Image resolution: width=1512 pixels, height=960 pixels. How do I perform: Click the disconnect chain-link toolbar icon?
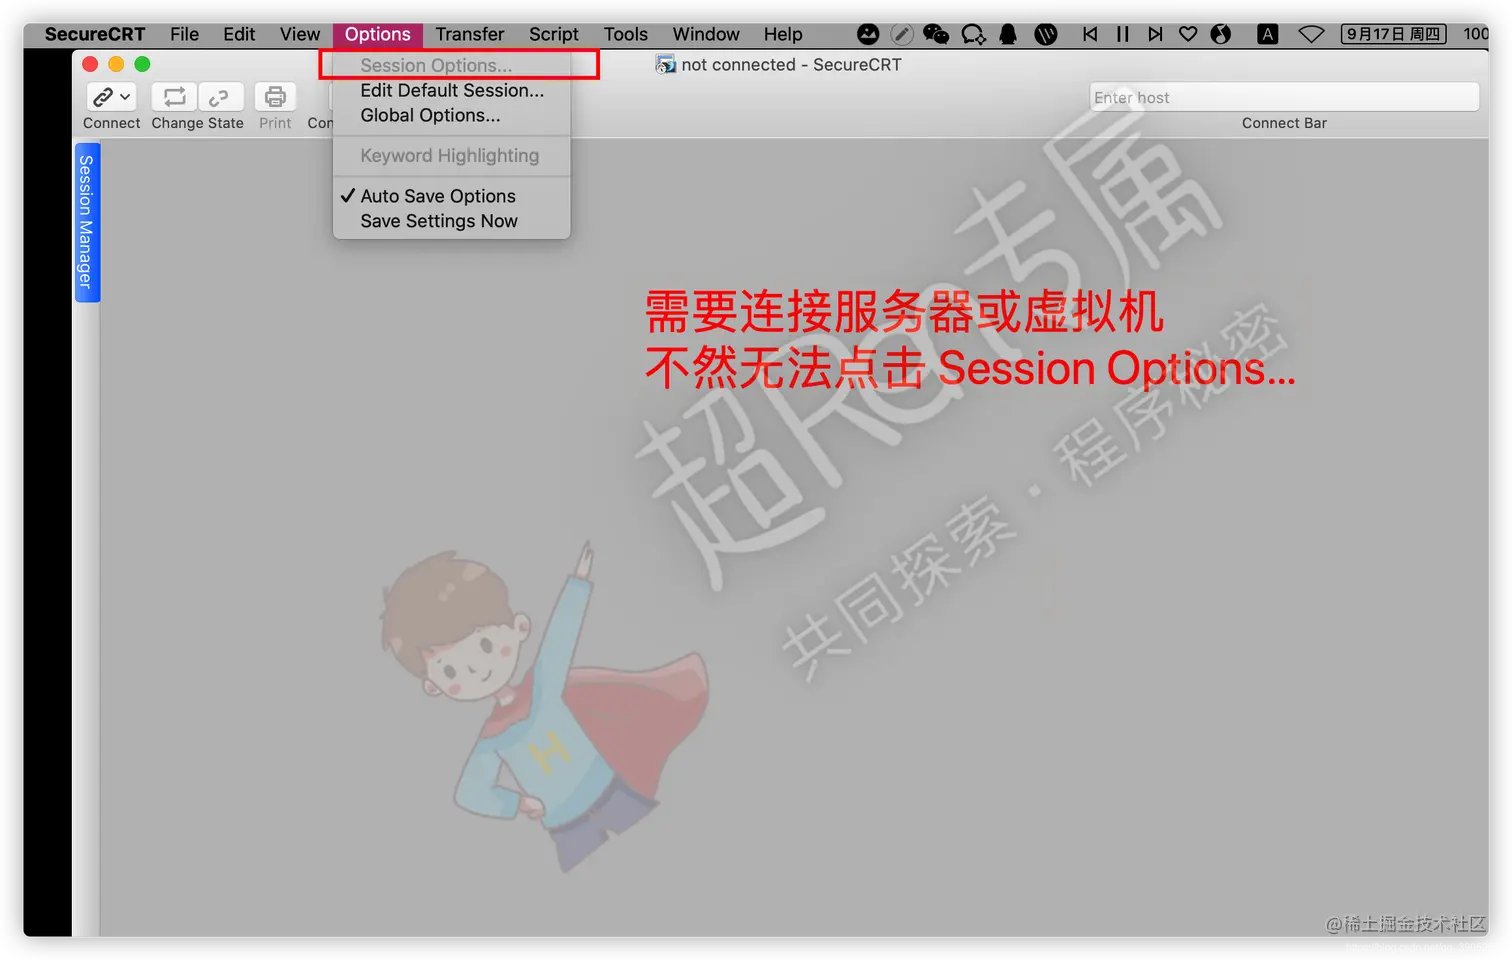tap(219, 97)
